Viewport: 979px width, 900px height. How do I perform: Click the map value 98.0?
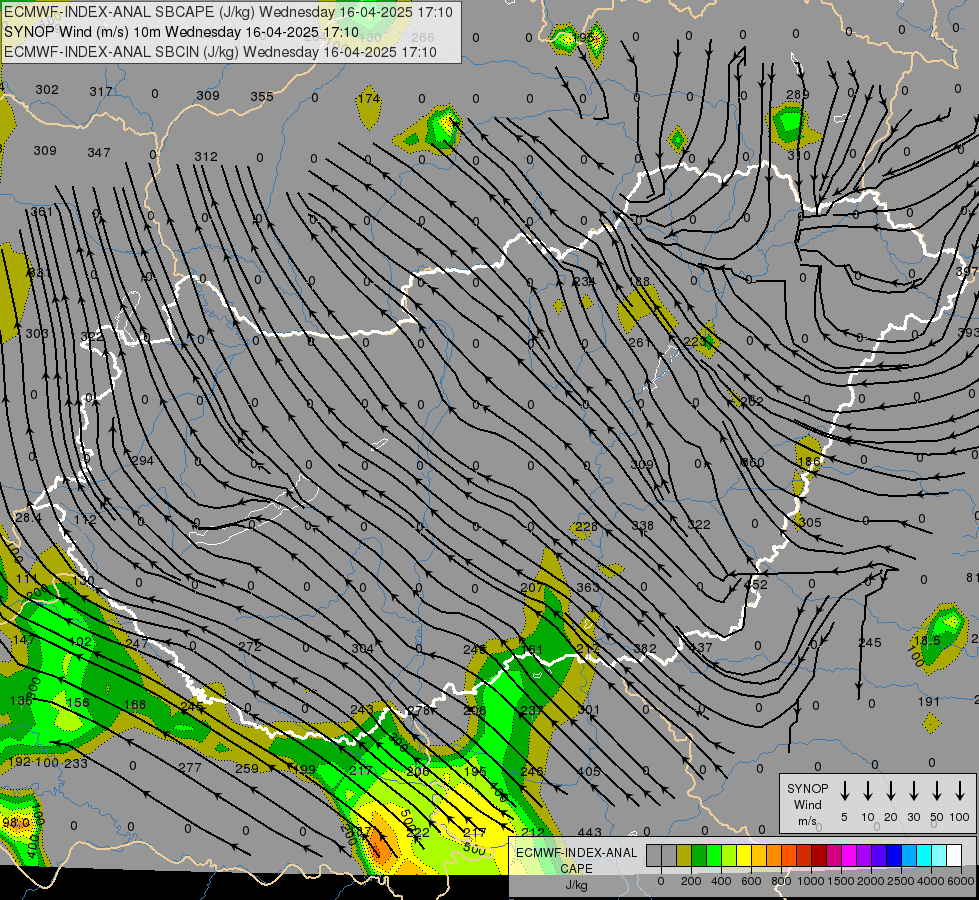tap(16, 823)
